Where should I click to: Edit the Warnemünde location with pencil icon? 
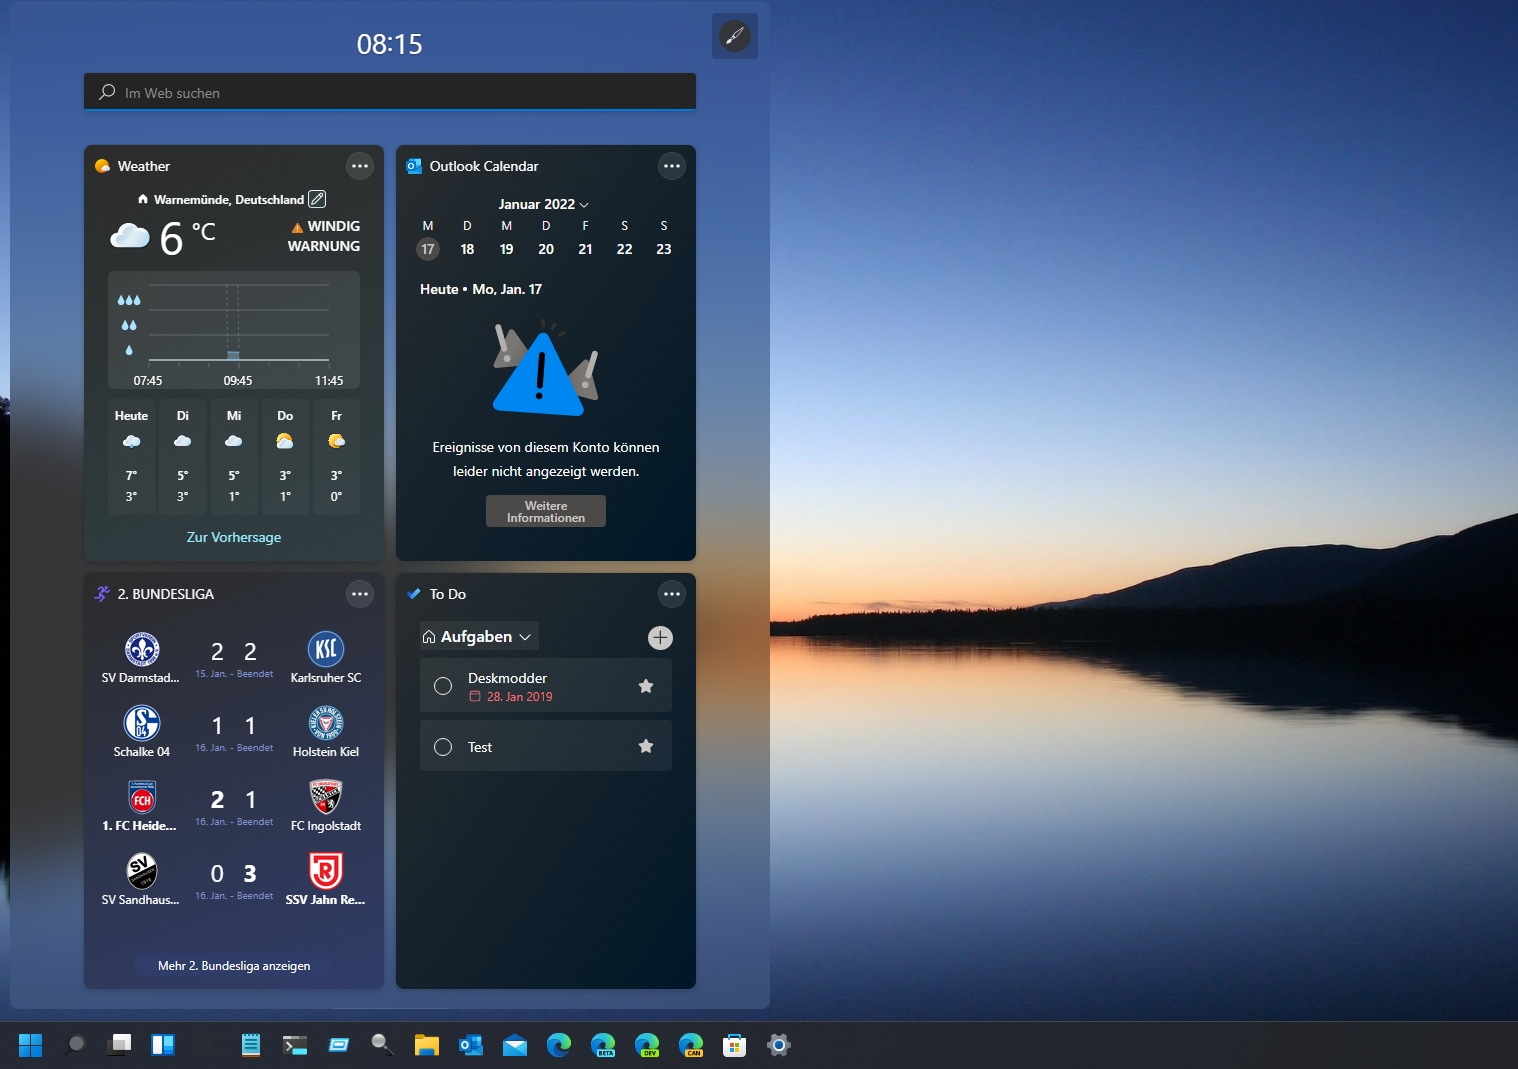[x=317, y=199]
